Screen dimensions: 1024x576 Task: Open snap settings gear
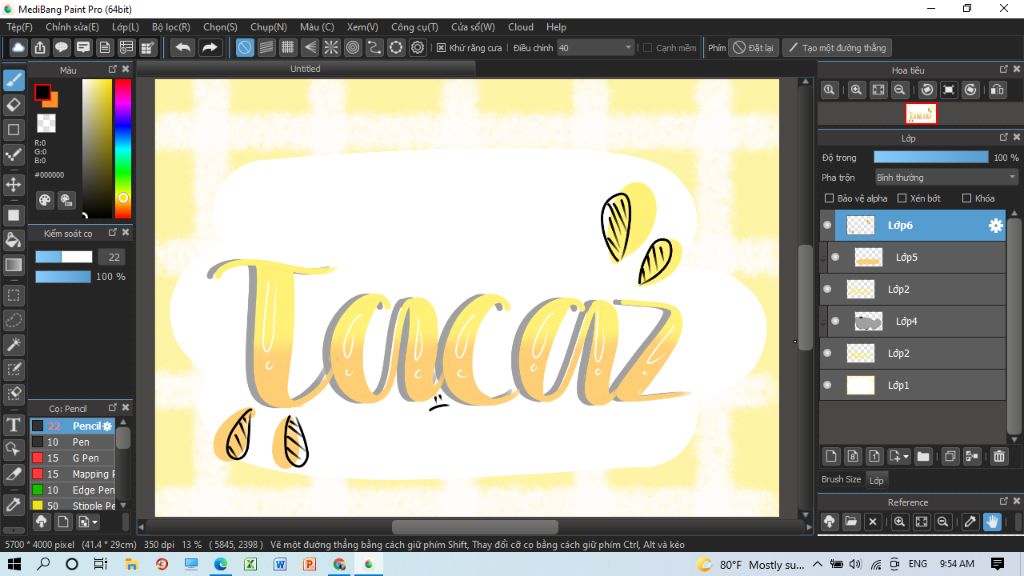tap(417, 48)
